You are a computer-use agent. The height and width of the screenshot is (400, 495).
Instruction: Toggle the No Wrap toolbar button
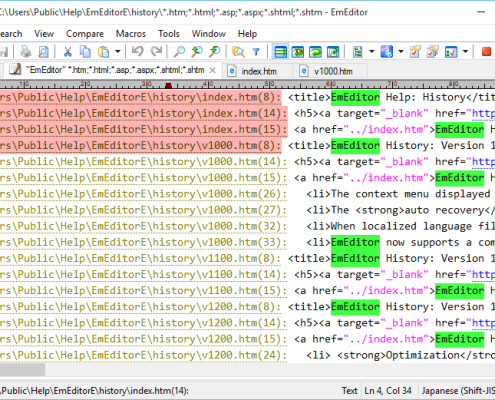[x=280, y=52]
